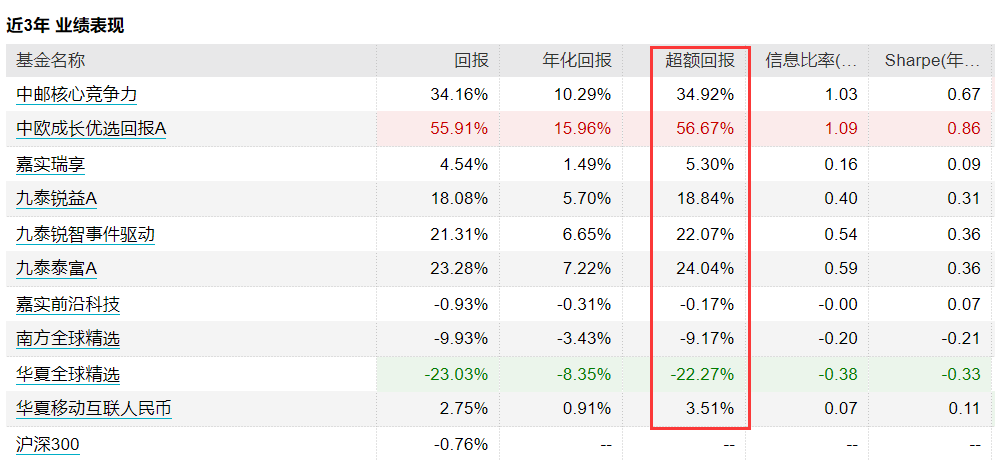
Task: Open the 沪深300 benchmark link
Action: click(x=48, y=444)
